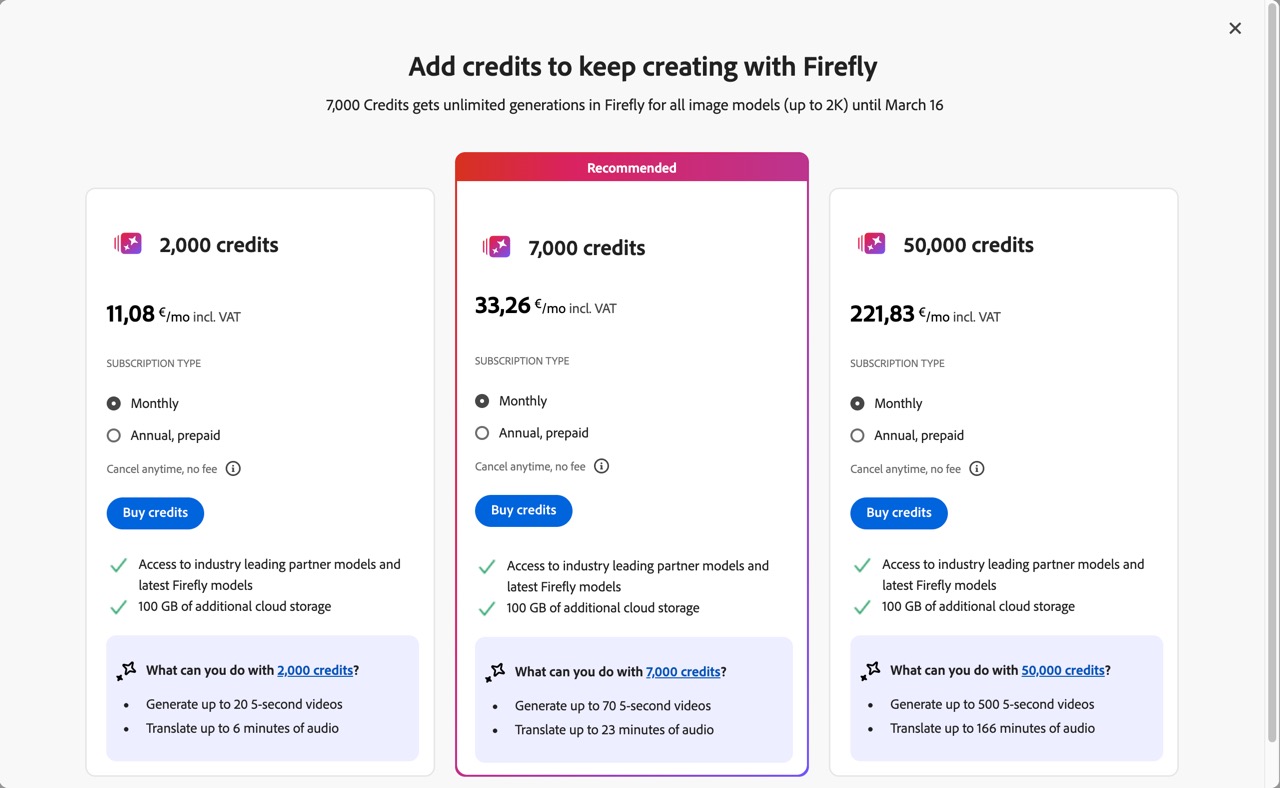Close the add credits dialog
Viewport: 1280px width, 788px height.
(x=1235, y=28)
